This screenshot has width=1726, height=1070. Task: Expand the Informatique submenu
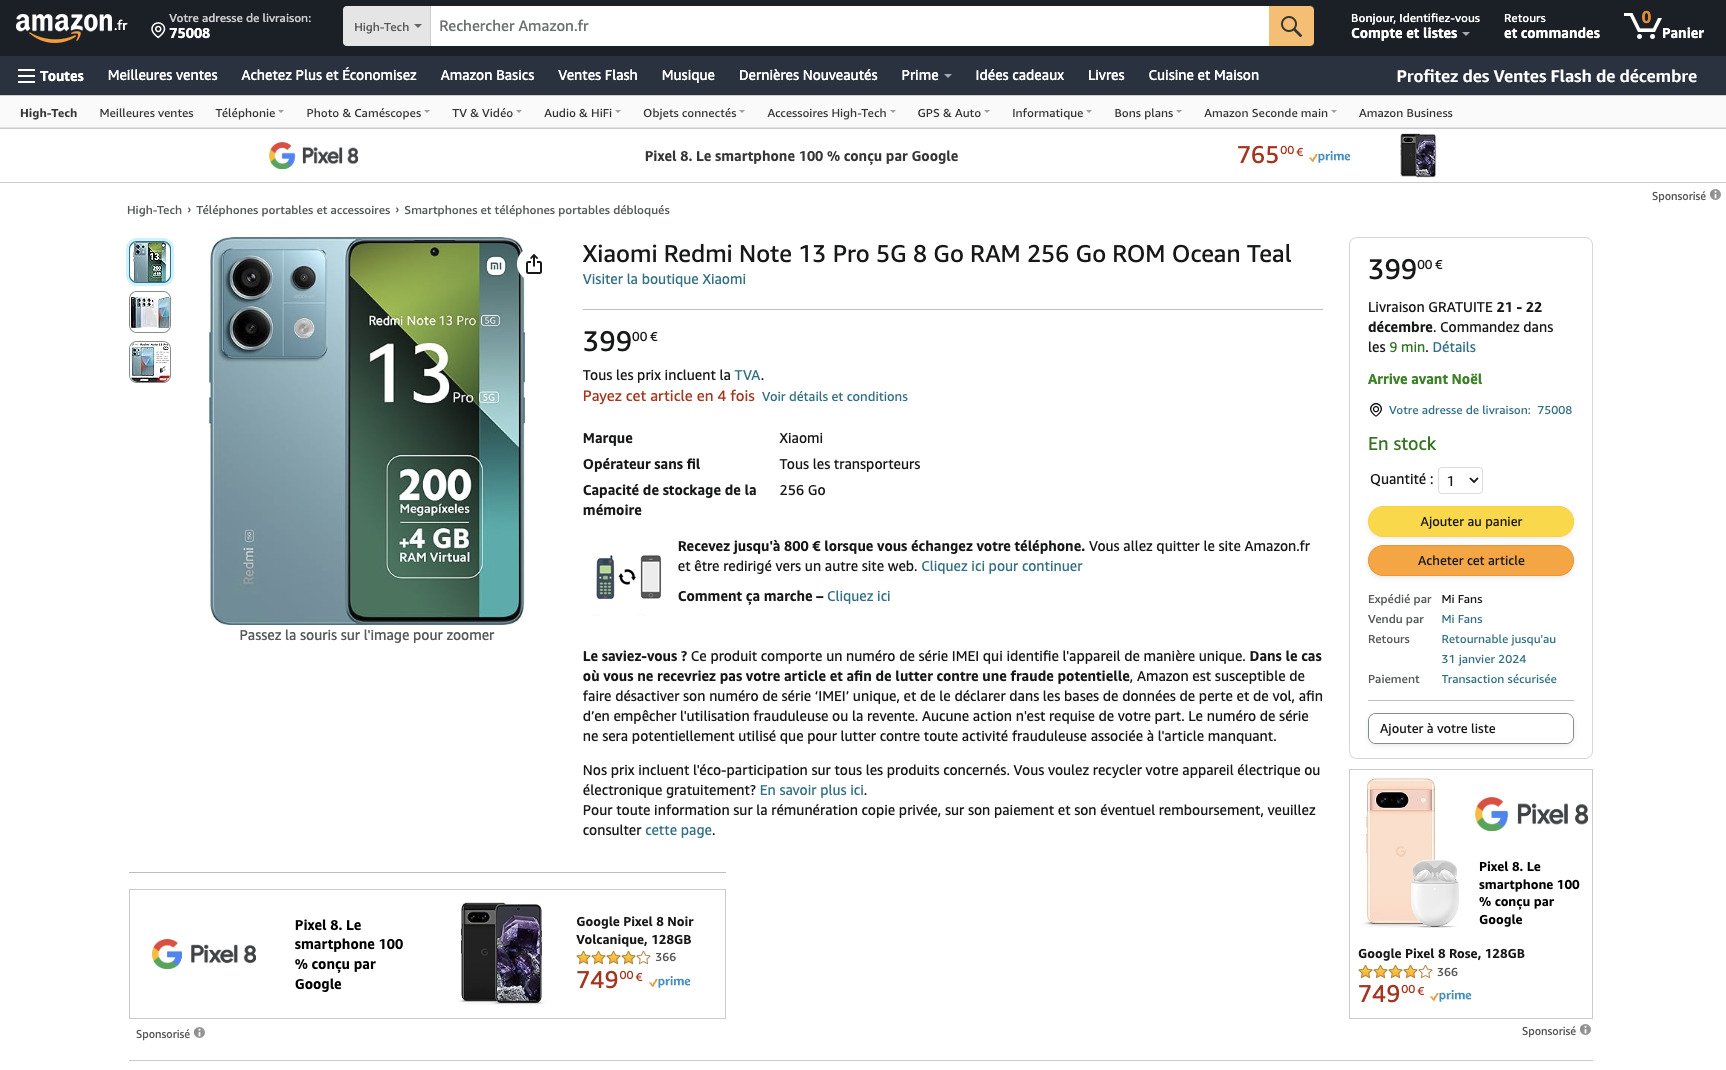coord(1052,113)
